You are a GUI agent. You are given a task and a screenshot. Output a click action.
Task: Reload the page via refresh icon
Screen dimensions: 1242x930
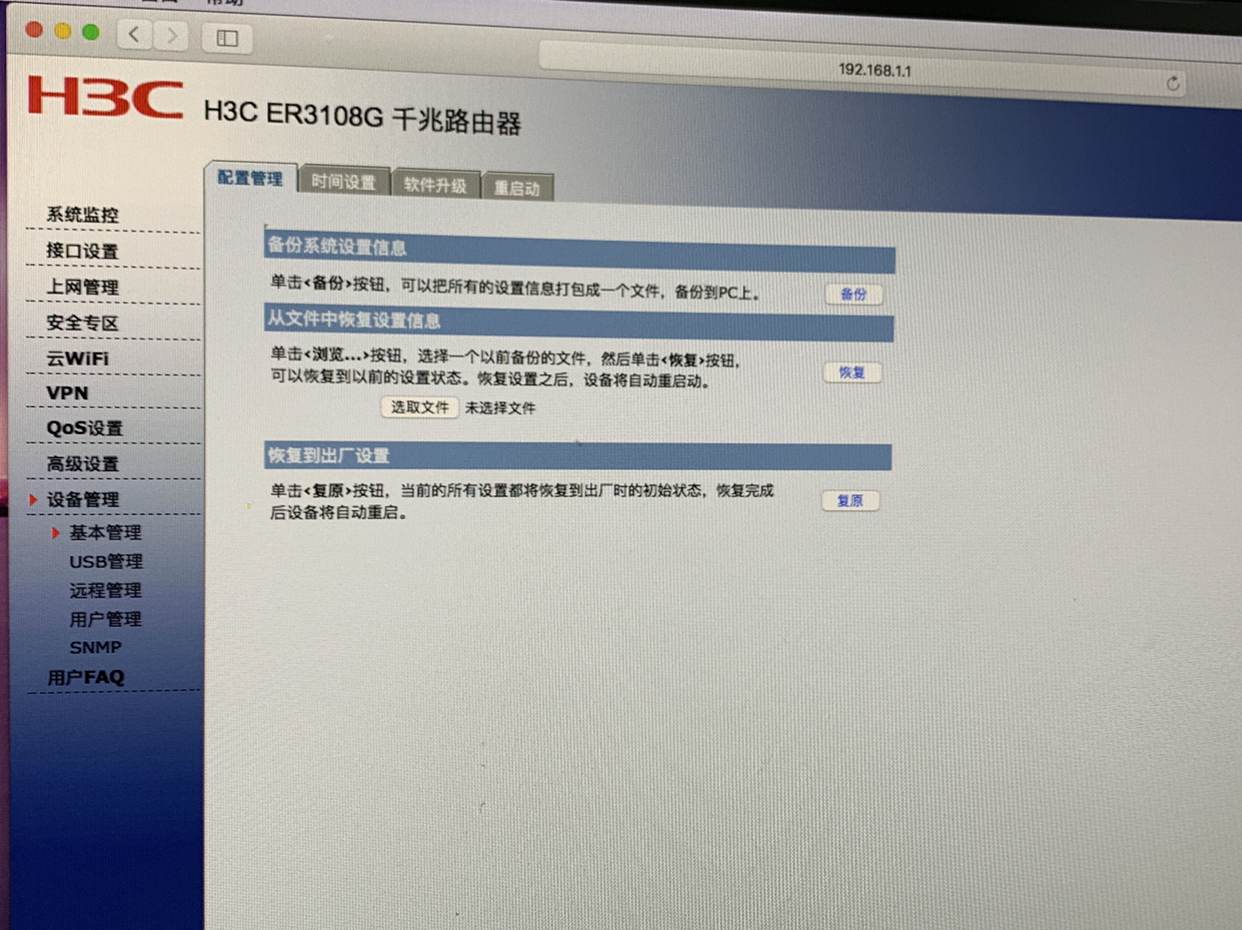point(1173,84)
